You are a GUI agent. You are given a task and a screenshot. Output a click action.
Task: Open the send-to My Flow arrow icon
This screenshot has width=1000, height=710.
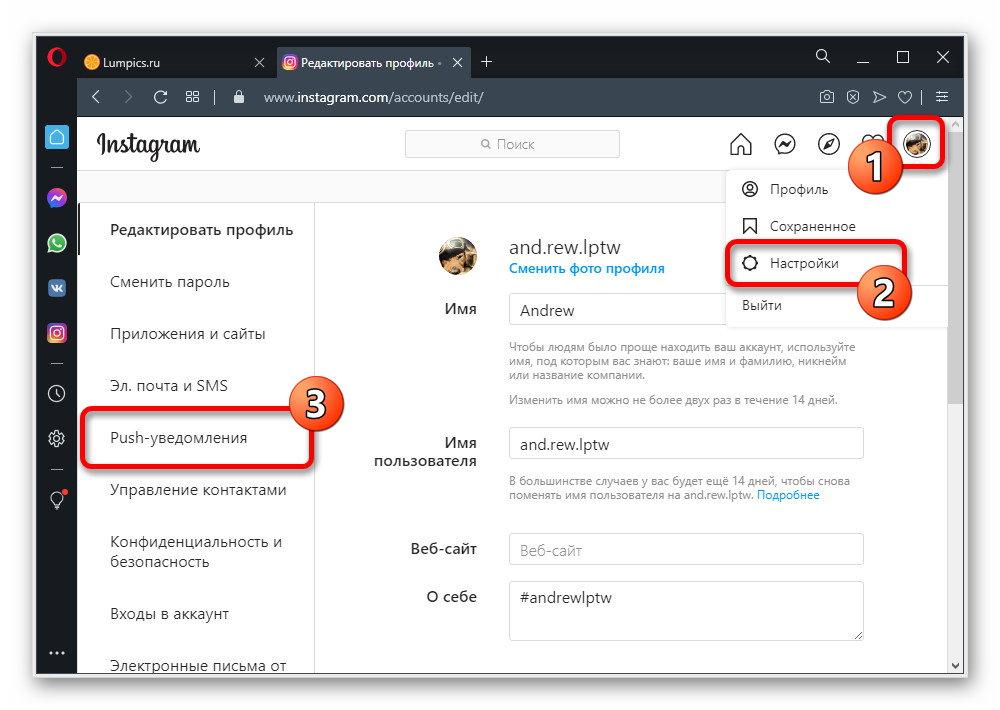879,97
